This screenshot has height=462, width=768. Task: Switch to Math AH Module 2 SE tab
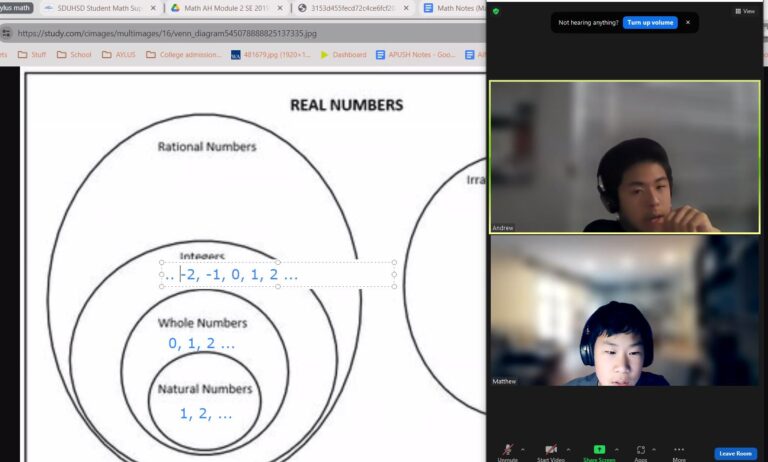tap(226, 8)
